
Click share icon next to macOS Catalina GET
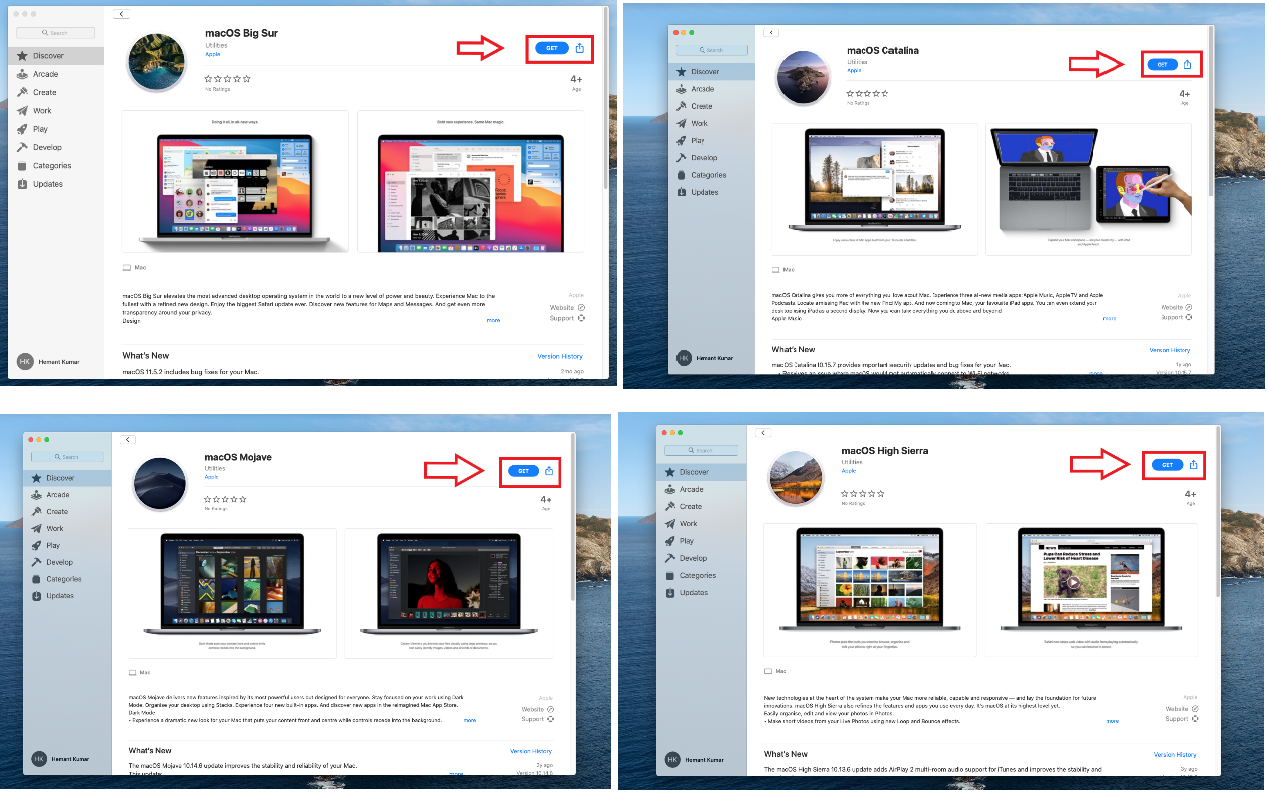click(x=1187, y=65)
